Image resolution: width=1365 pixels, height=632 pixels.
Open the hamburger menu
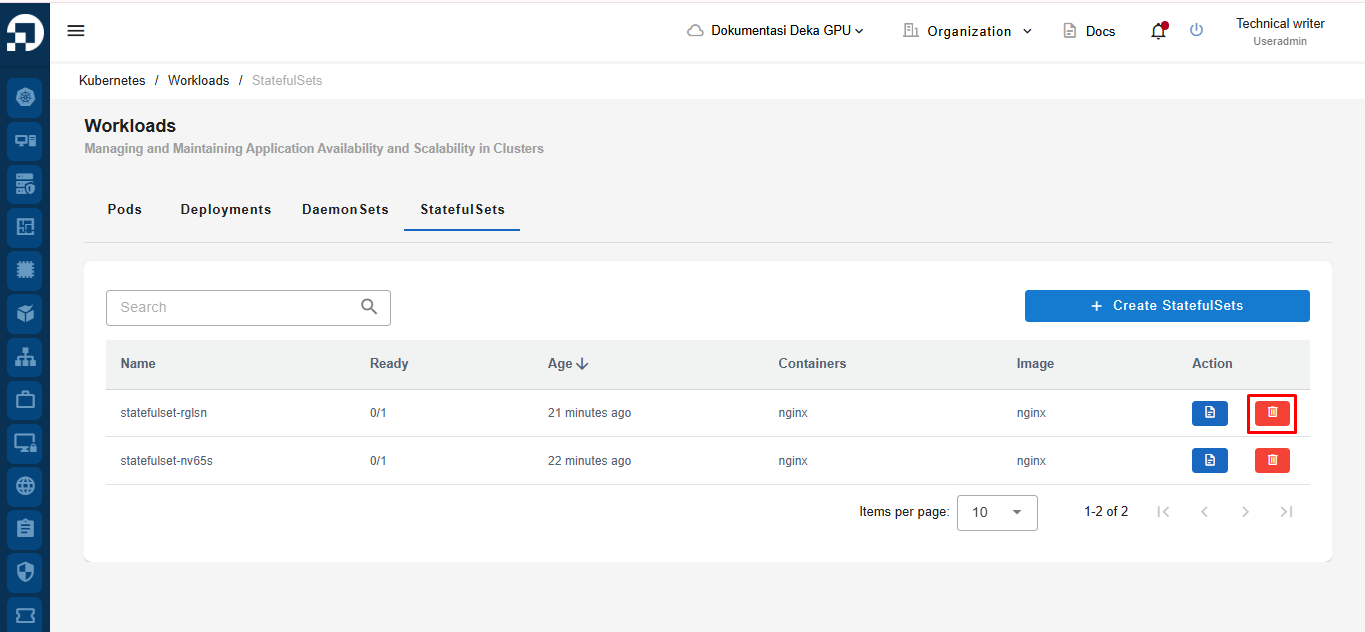(x=76, y=31)
